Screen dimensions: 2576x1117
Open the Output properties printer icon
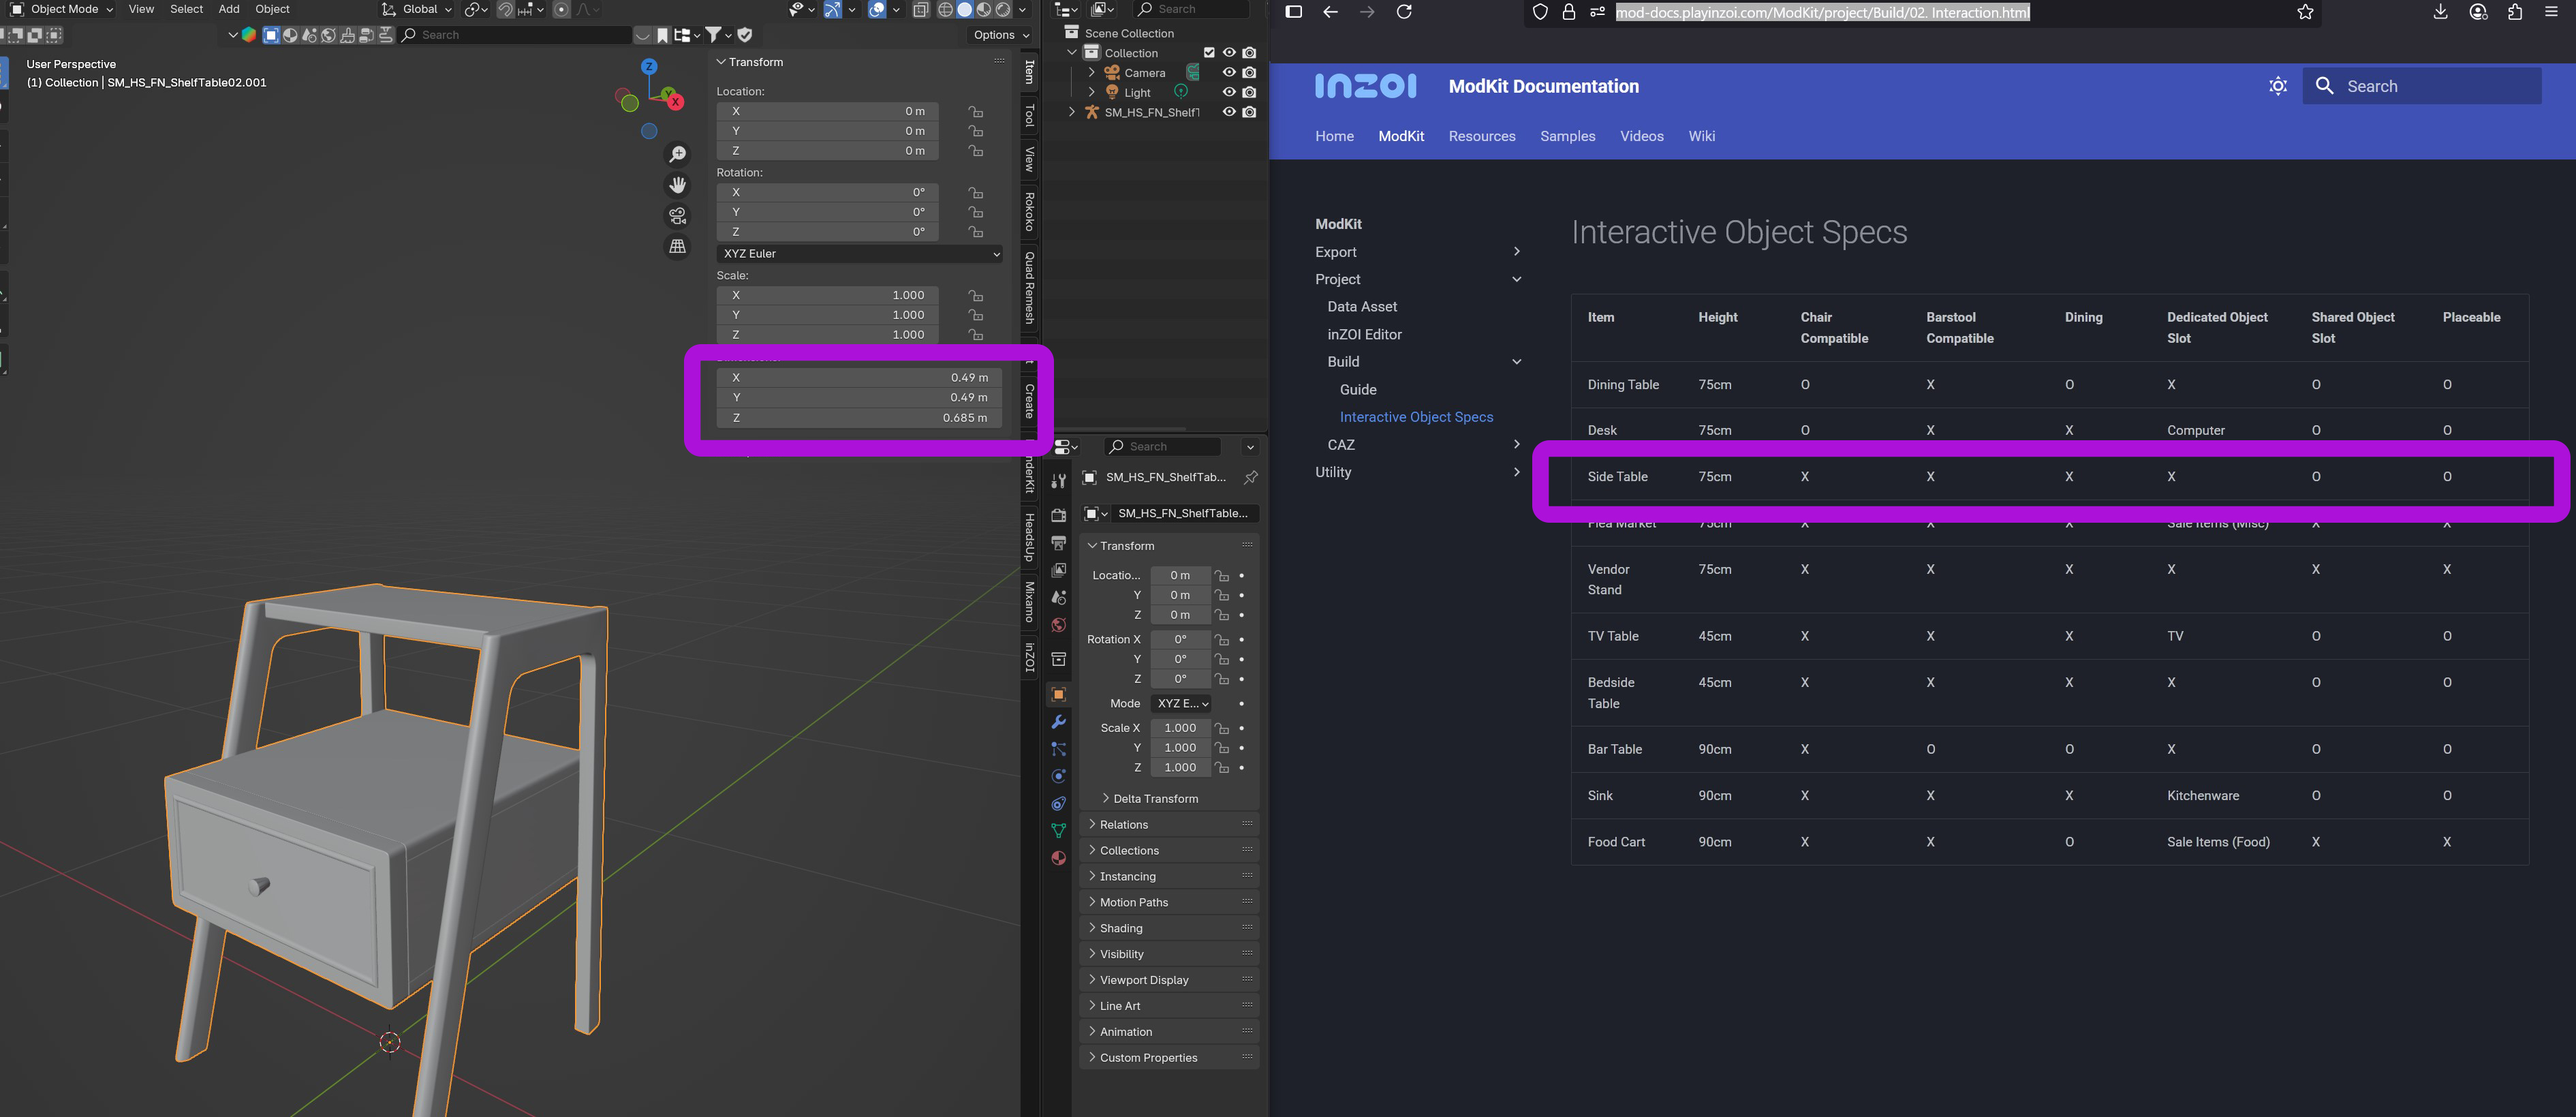(1058, 543)
